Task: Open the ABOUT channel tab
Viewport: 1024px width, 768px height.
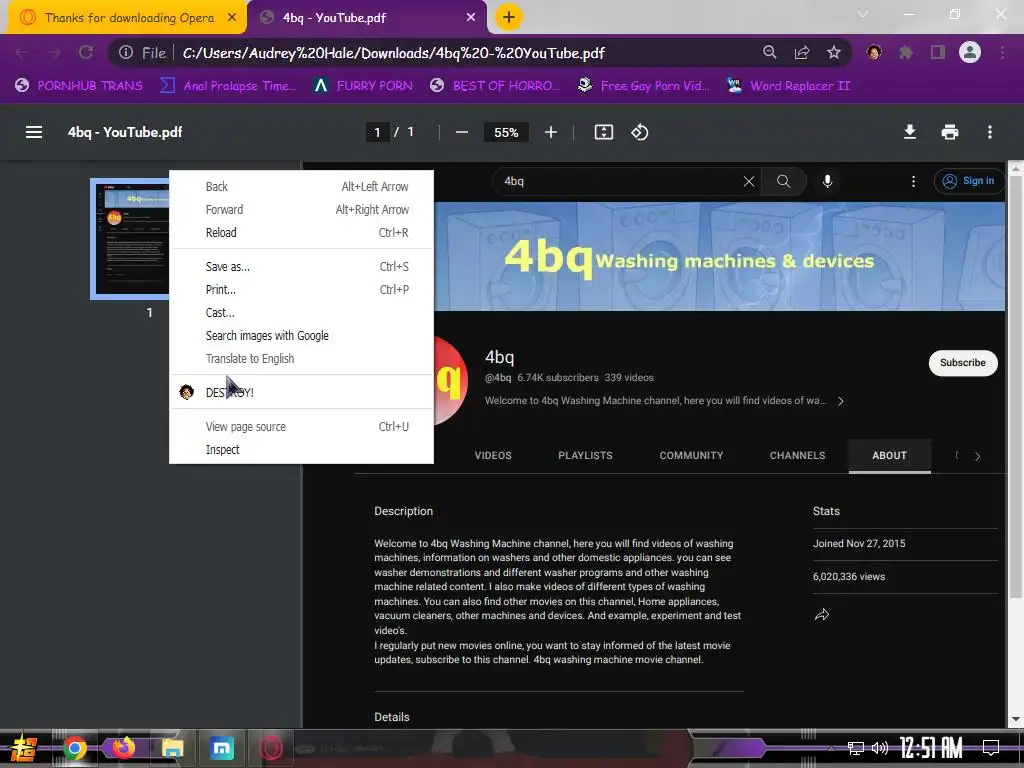Action: pos(889,455)
